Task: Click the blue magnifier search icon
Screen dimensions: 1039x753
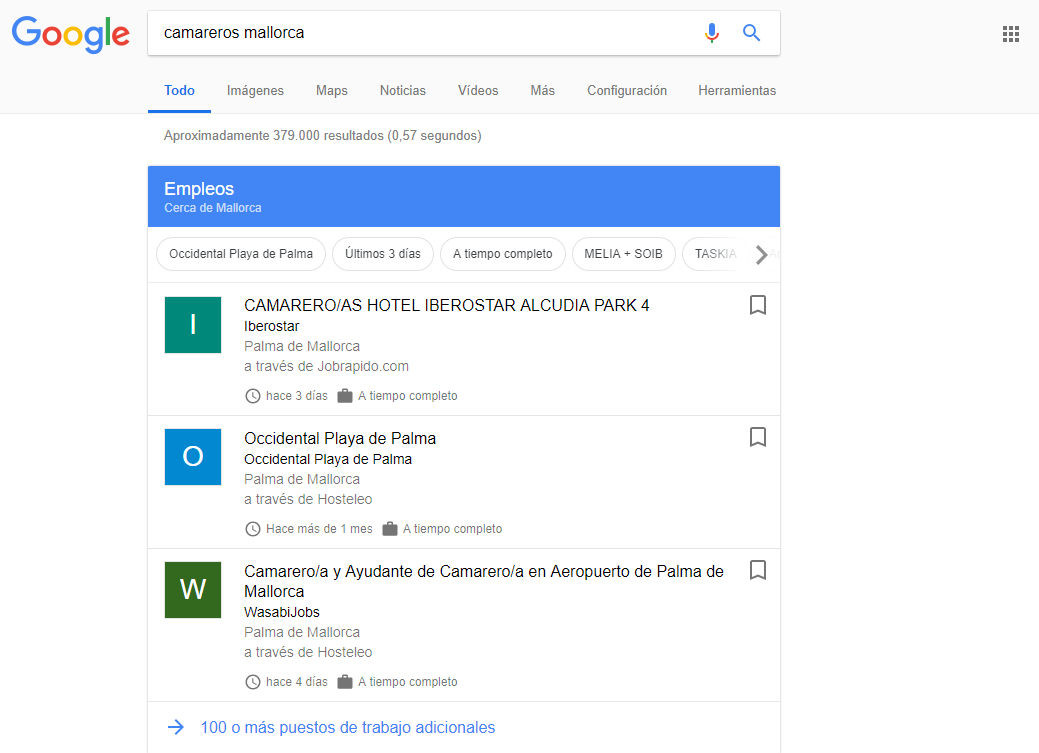Action: click(752, 33)
